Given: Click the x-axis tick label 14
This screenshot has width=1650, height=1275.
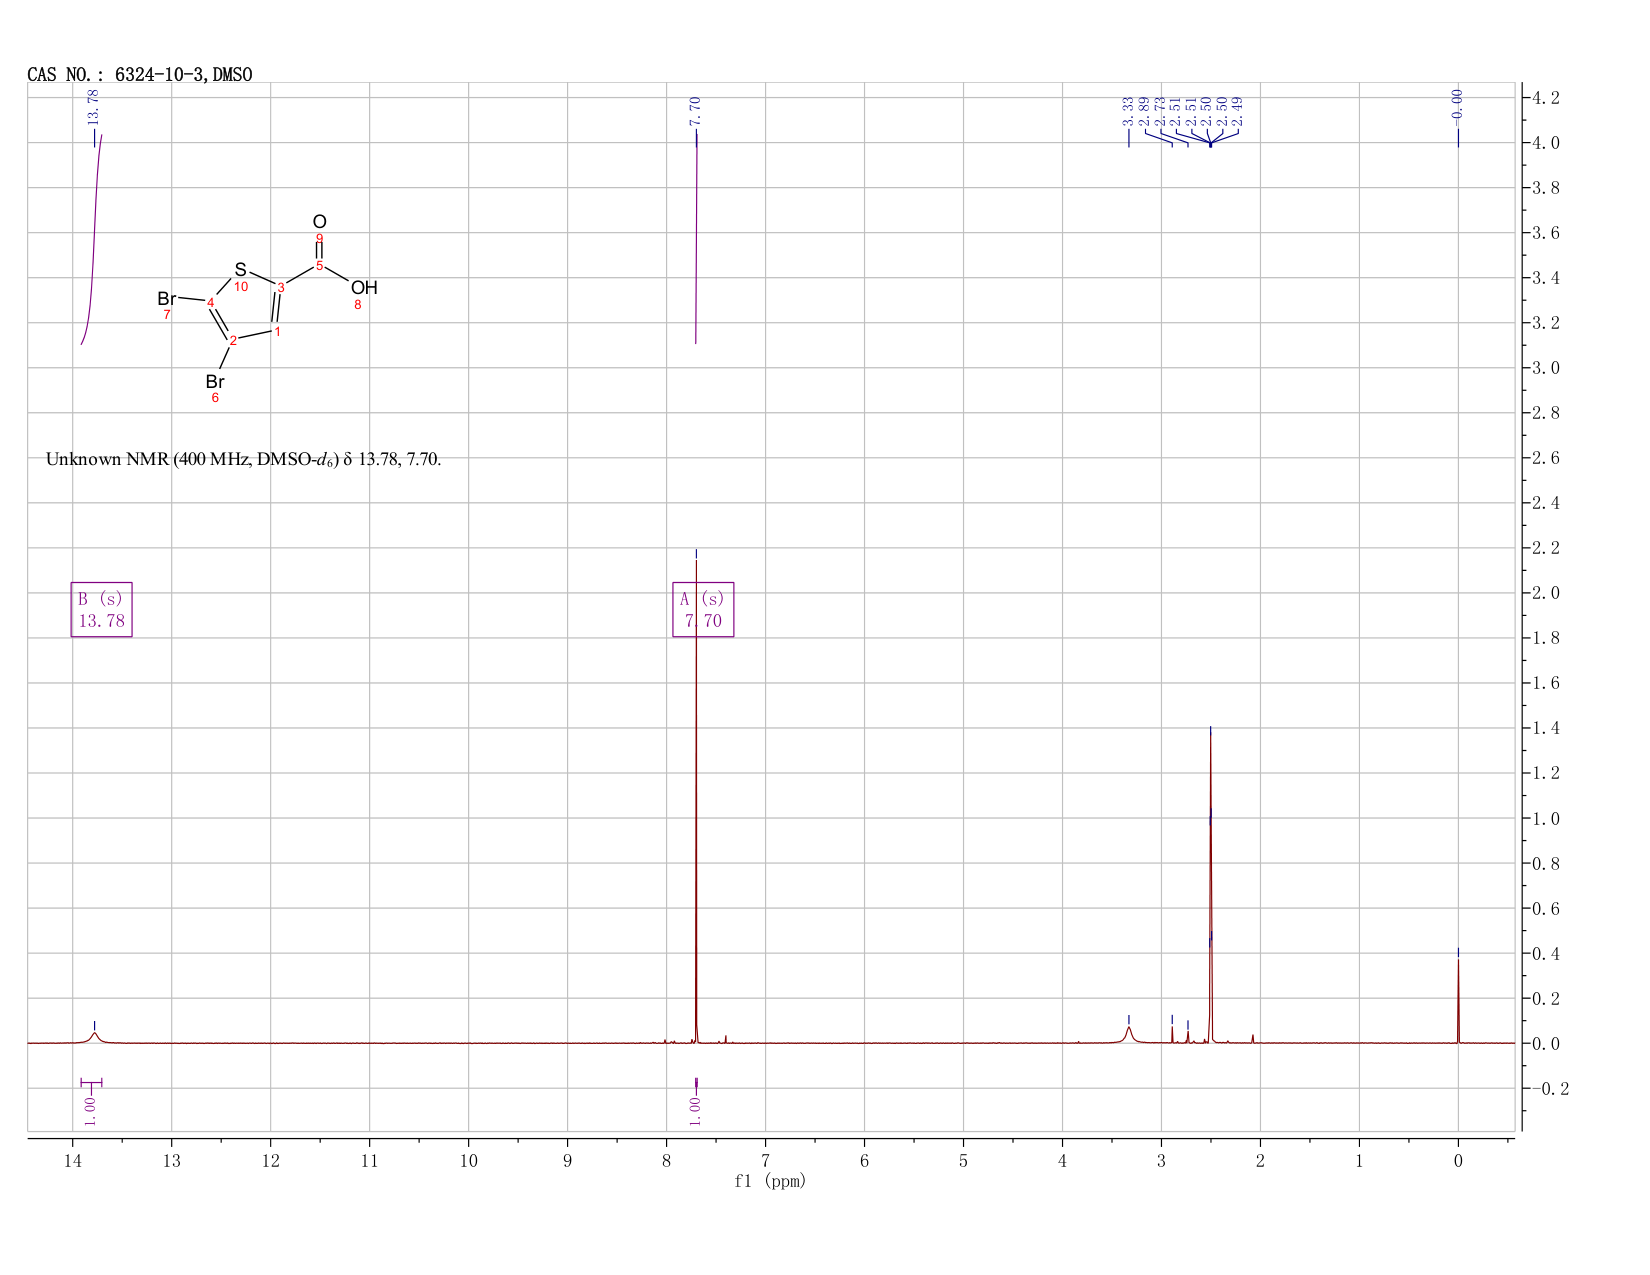Looking at the screenshot, I should pyautogui.click(x=72, y=1161).
